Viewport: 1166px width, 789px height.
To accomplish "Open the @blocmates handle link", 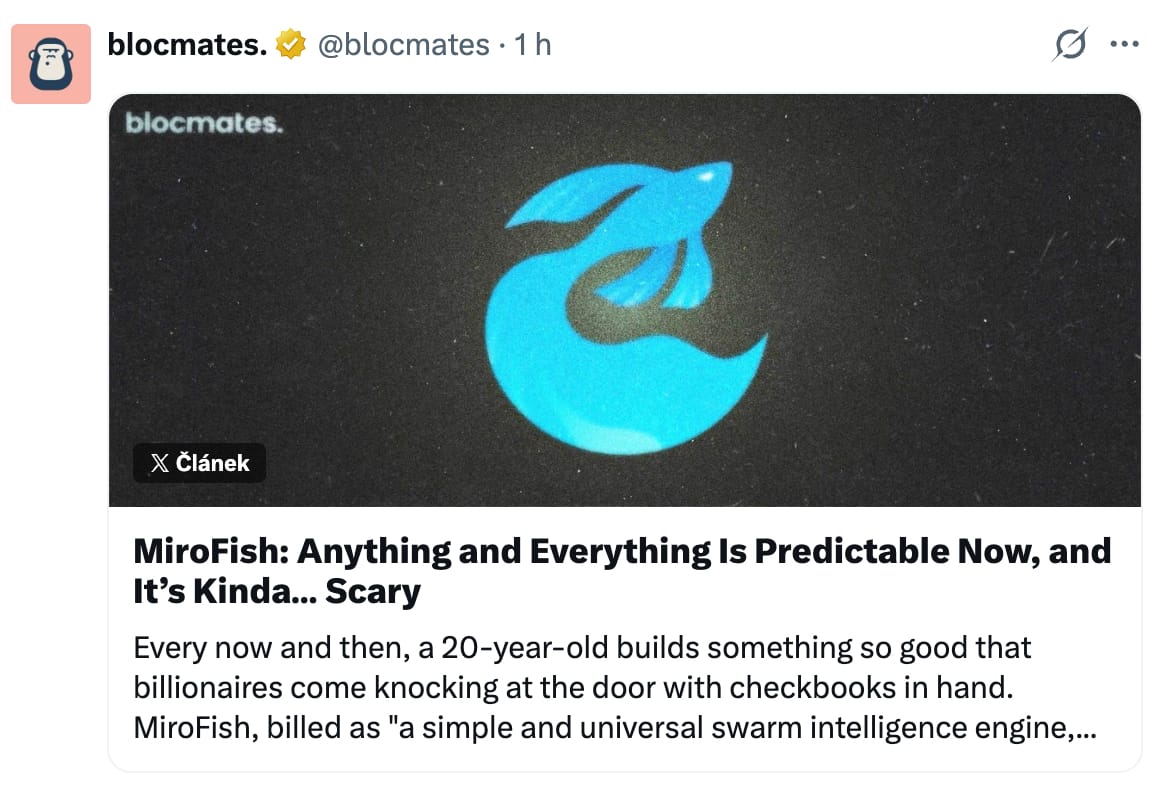I will pos(403,45).
